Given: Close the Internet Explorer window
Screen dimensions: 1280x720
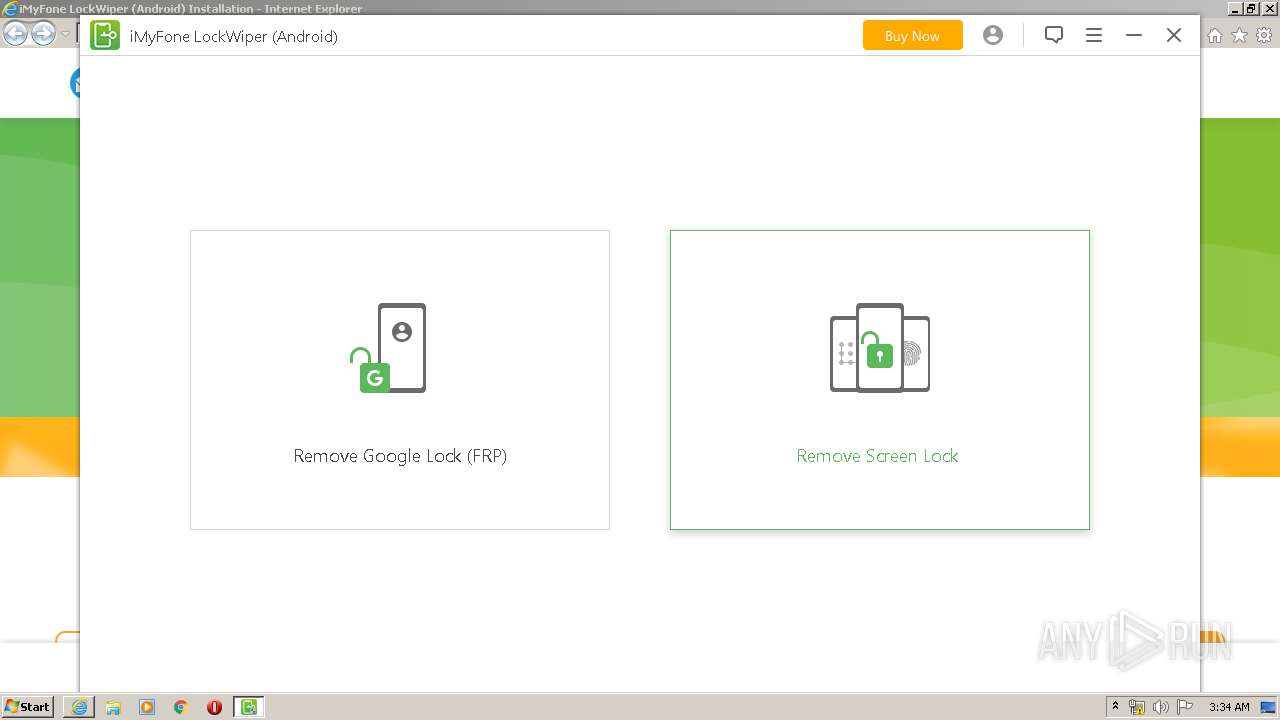Looking at the screenshot, I should [1268, 8].
